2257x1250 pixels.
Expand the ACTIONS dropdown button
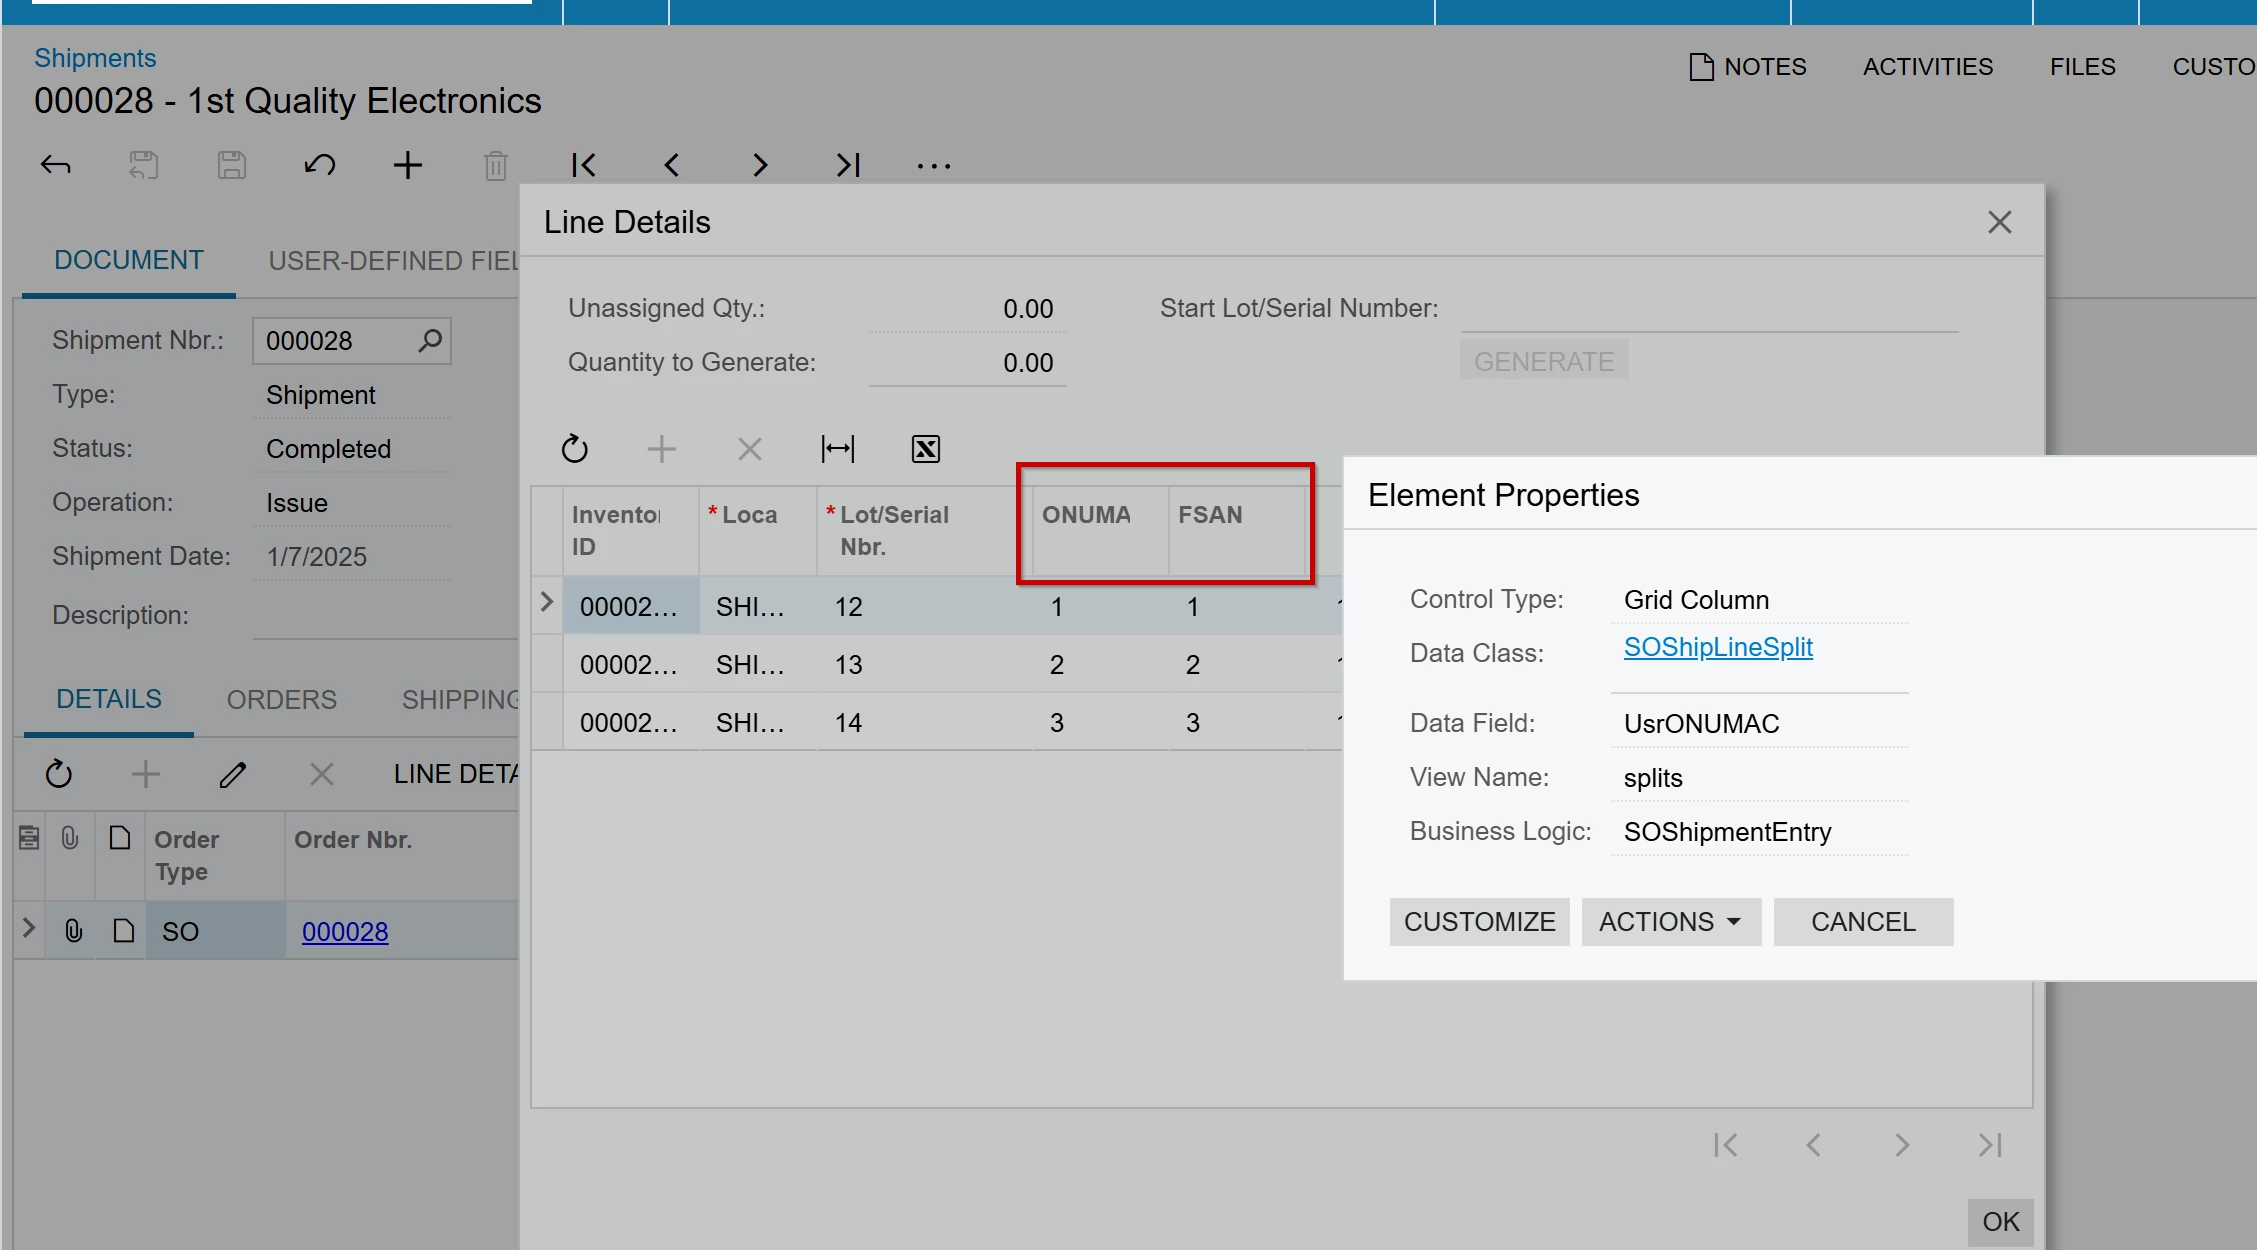point(1670,922)
